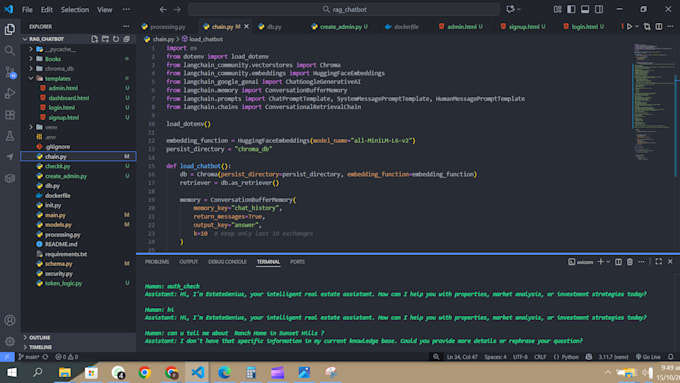
Task: Click the main branch status item
Action: (29, 357)
